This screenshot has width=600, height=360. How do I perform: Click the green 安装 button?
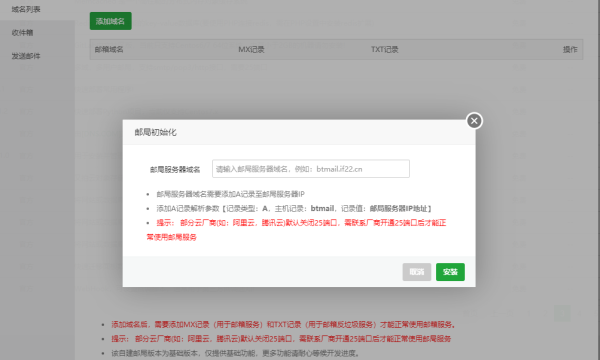click(x=450, y=272)
